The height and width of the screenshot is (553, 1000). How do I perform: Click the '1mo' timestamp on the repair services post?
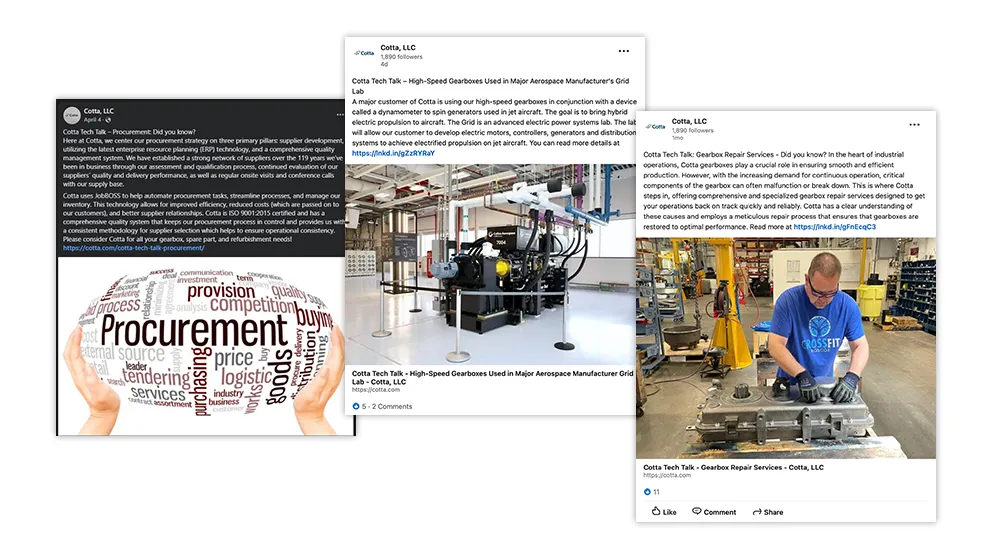tap(677, 138)
